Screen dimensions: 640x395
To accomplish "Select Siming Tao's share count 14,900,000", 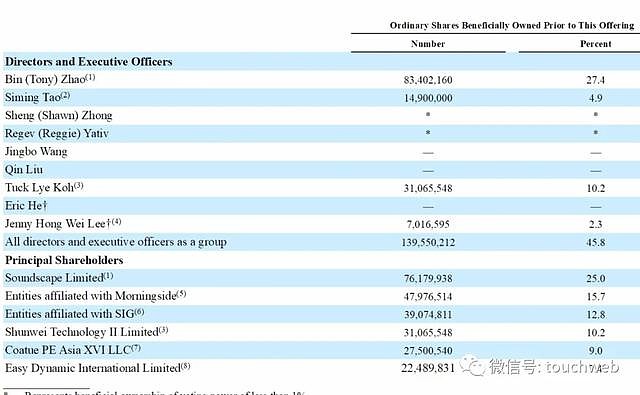I will [x=428, y=98].
